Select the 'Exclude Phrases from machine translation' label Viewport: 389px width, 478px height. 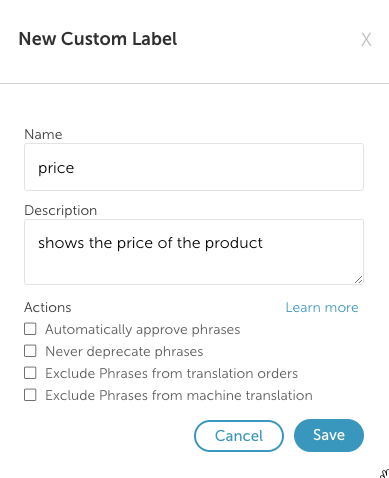pos(179,395)
